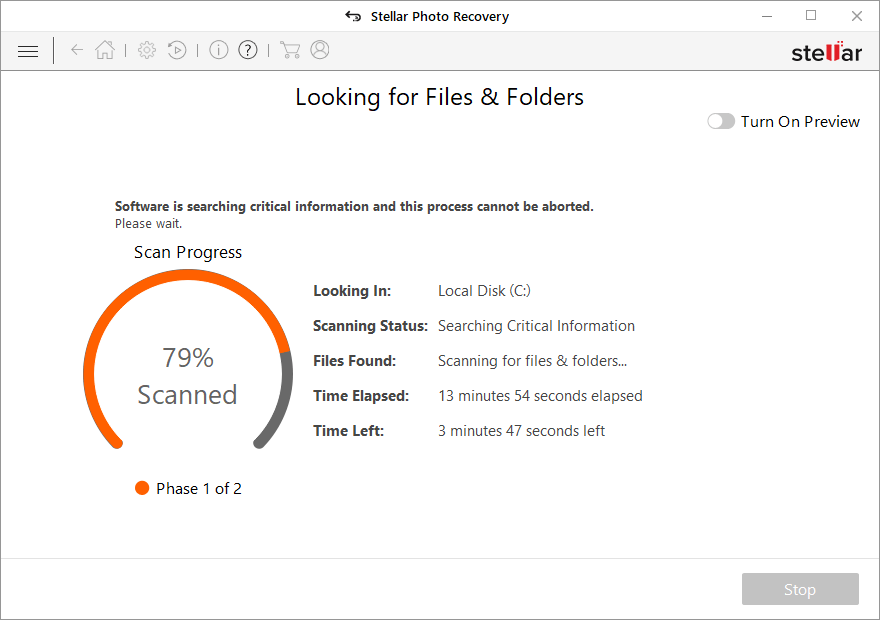Open the Settings gear icon
The image size is (880, 620).
click(146, 50)
